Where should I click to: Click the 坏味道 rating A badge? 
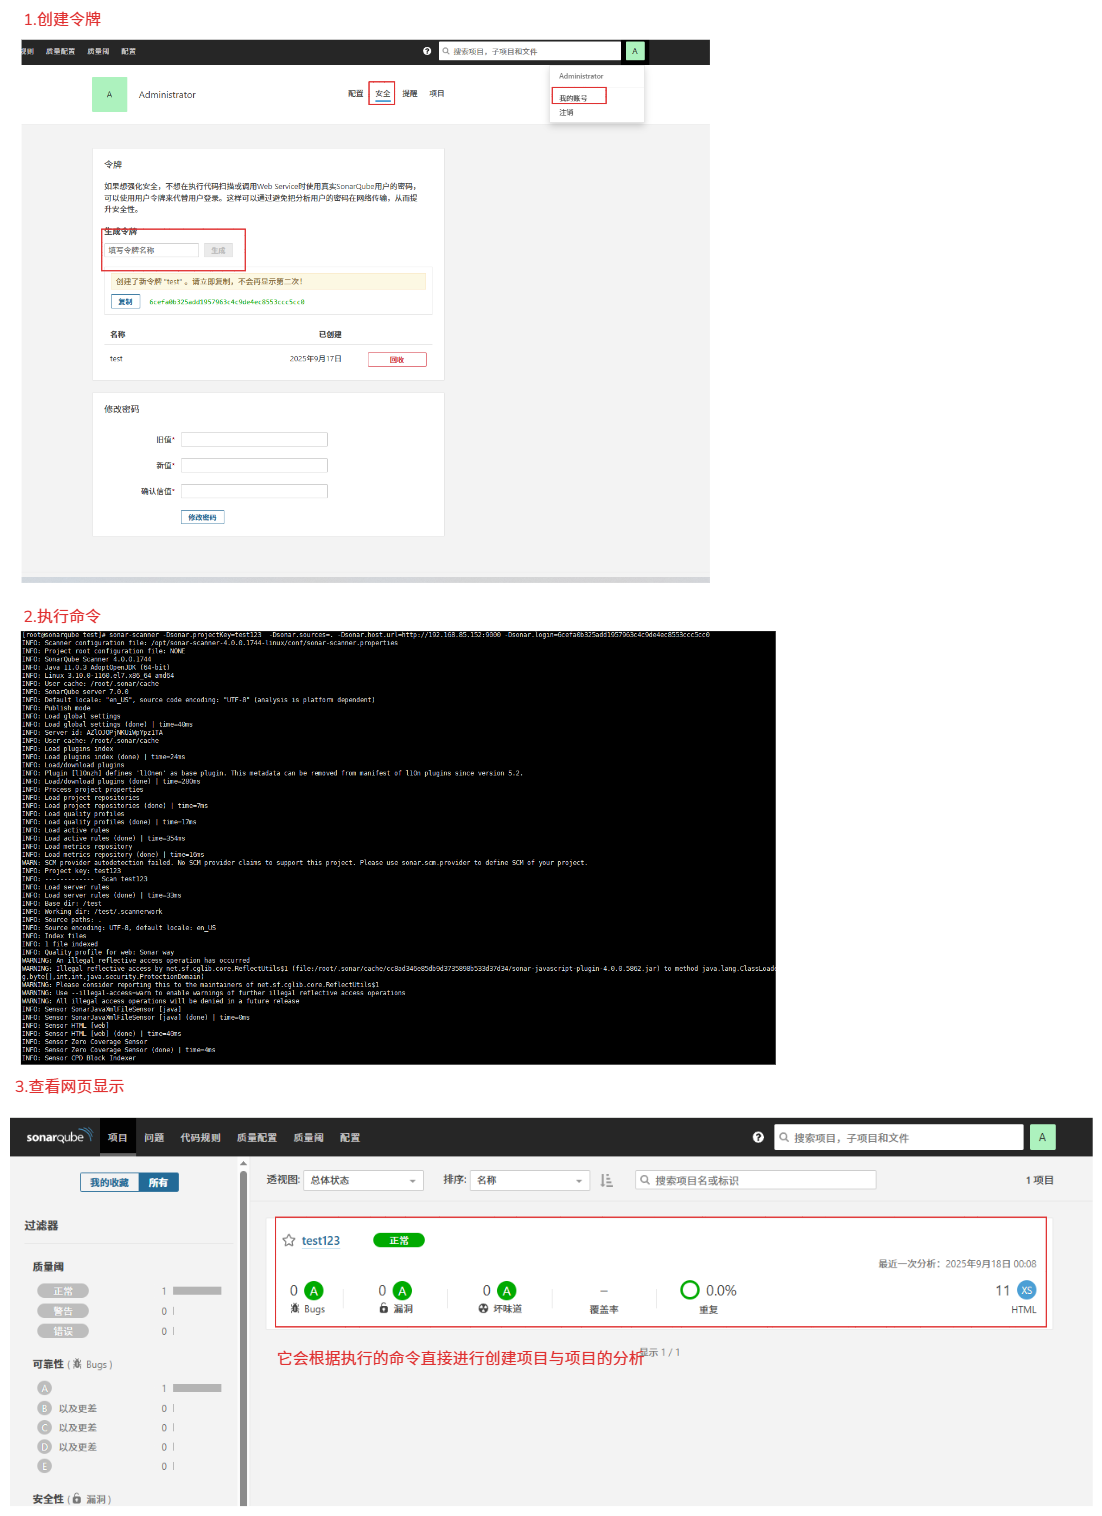pos(507,1291)
